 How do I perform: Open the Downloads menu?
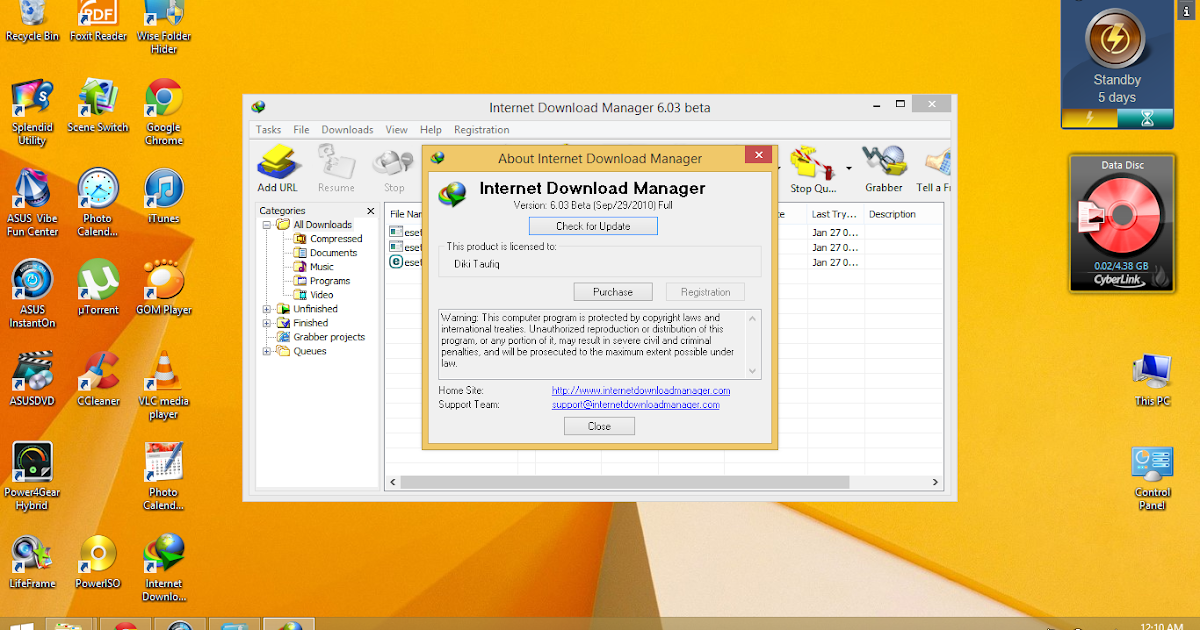347,130
